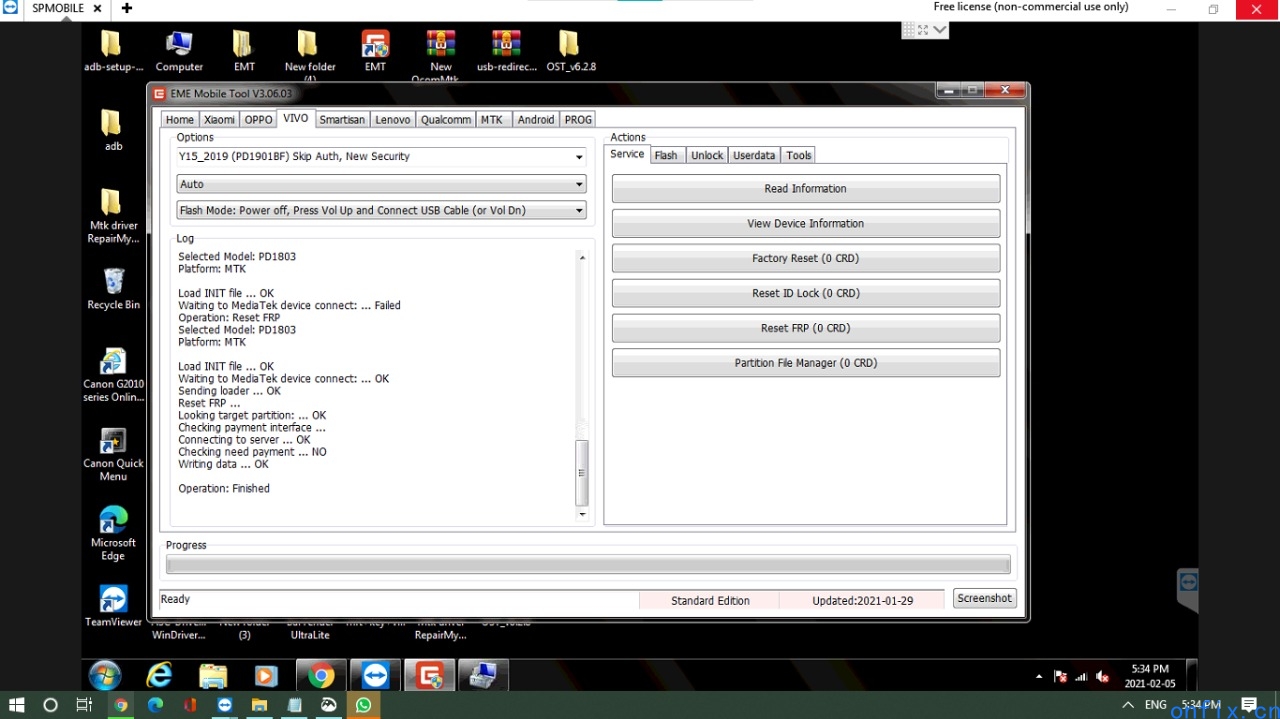Expand the TeamViewer toolbar chevron at top

[939, 30]
